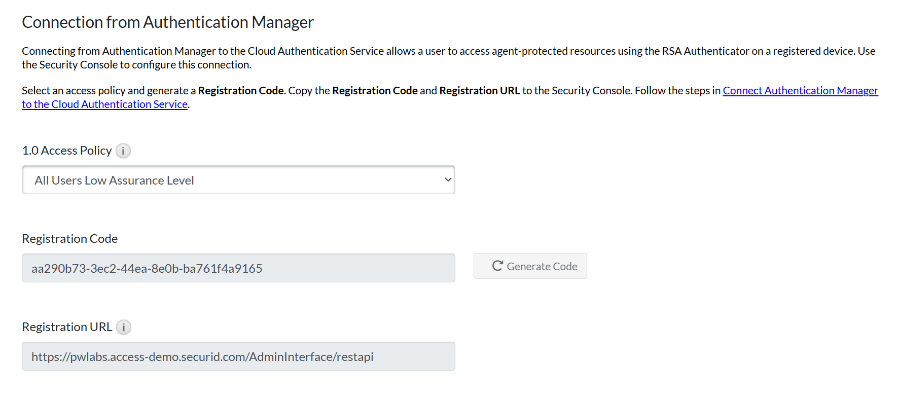The height and width of the screenshot is (400, 898).
Task: Click the info icon next to Registration URL
Action: 123,327
